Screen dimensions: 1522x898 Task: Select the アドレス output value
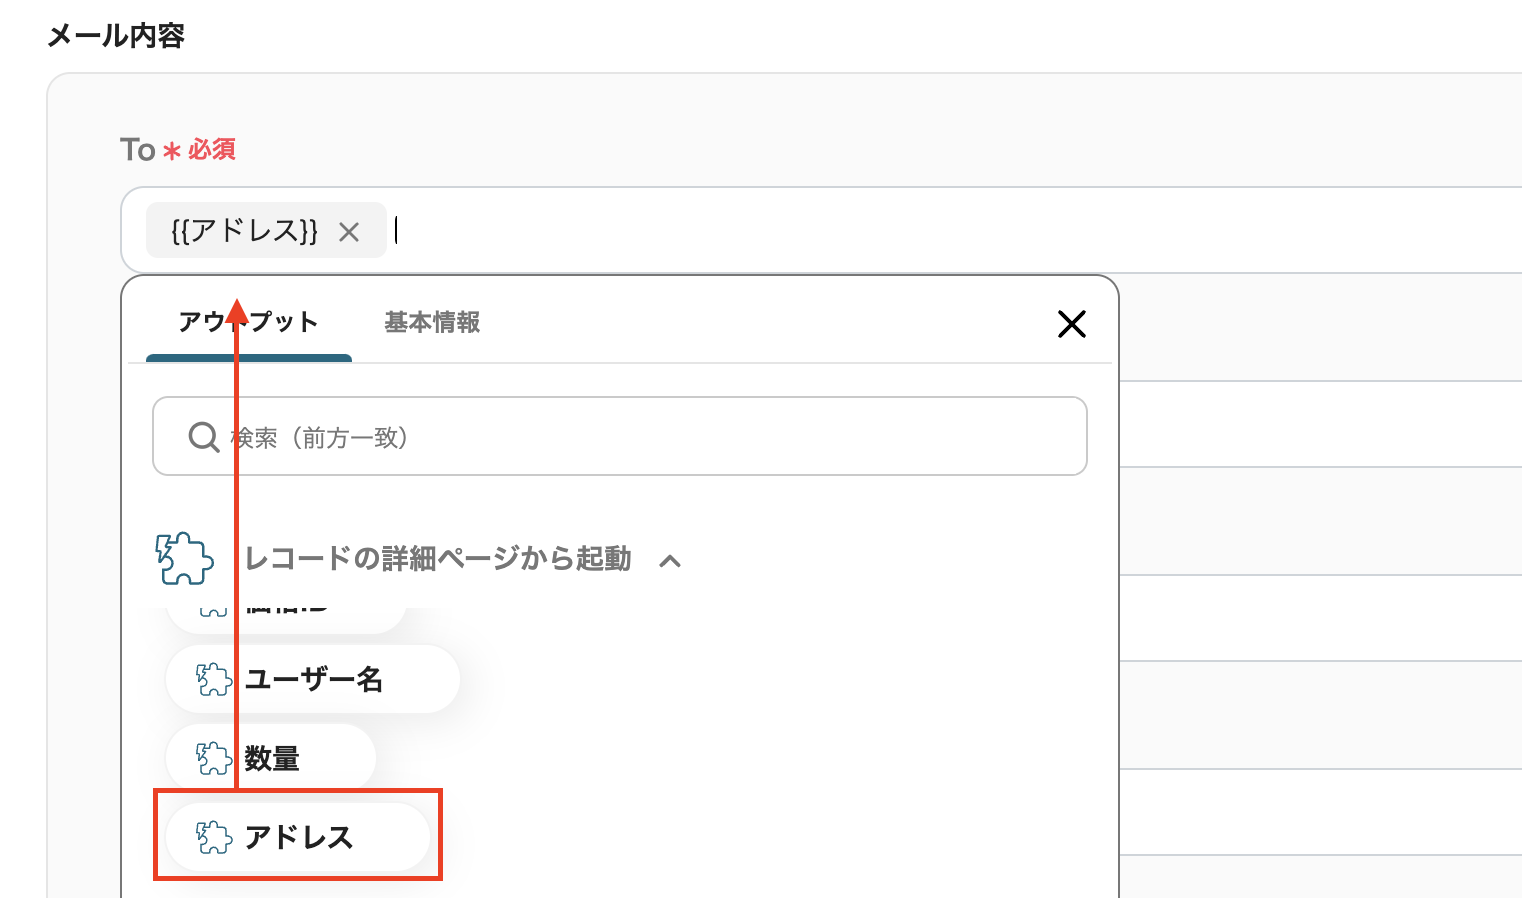coord(299,837)
